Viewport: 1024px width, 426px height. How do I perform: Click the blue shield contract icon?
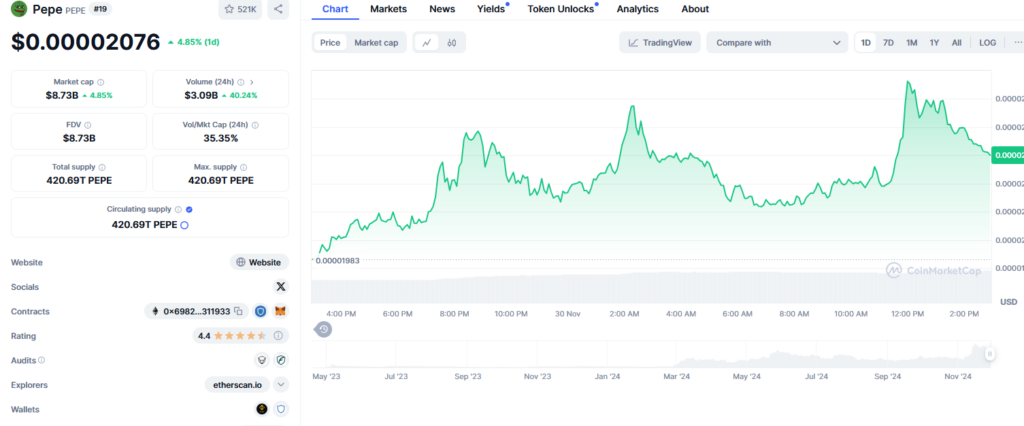(261, 312)
